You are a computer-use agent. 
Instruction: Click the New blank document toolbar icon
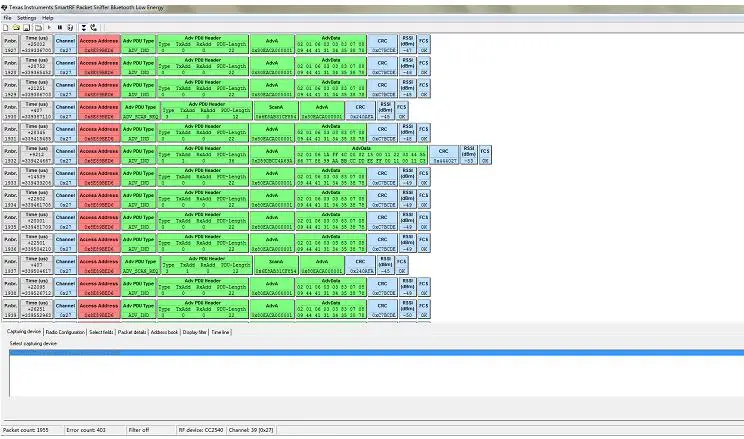(x=6, y=28)
